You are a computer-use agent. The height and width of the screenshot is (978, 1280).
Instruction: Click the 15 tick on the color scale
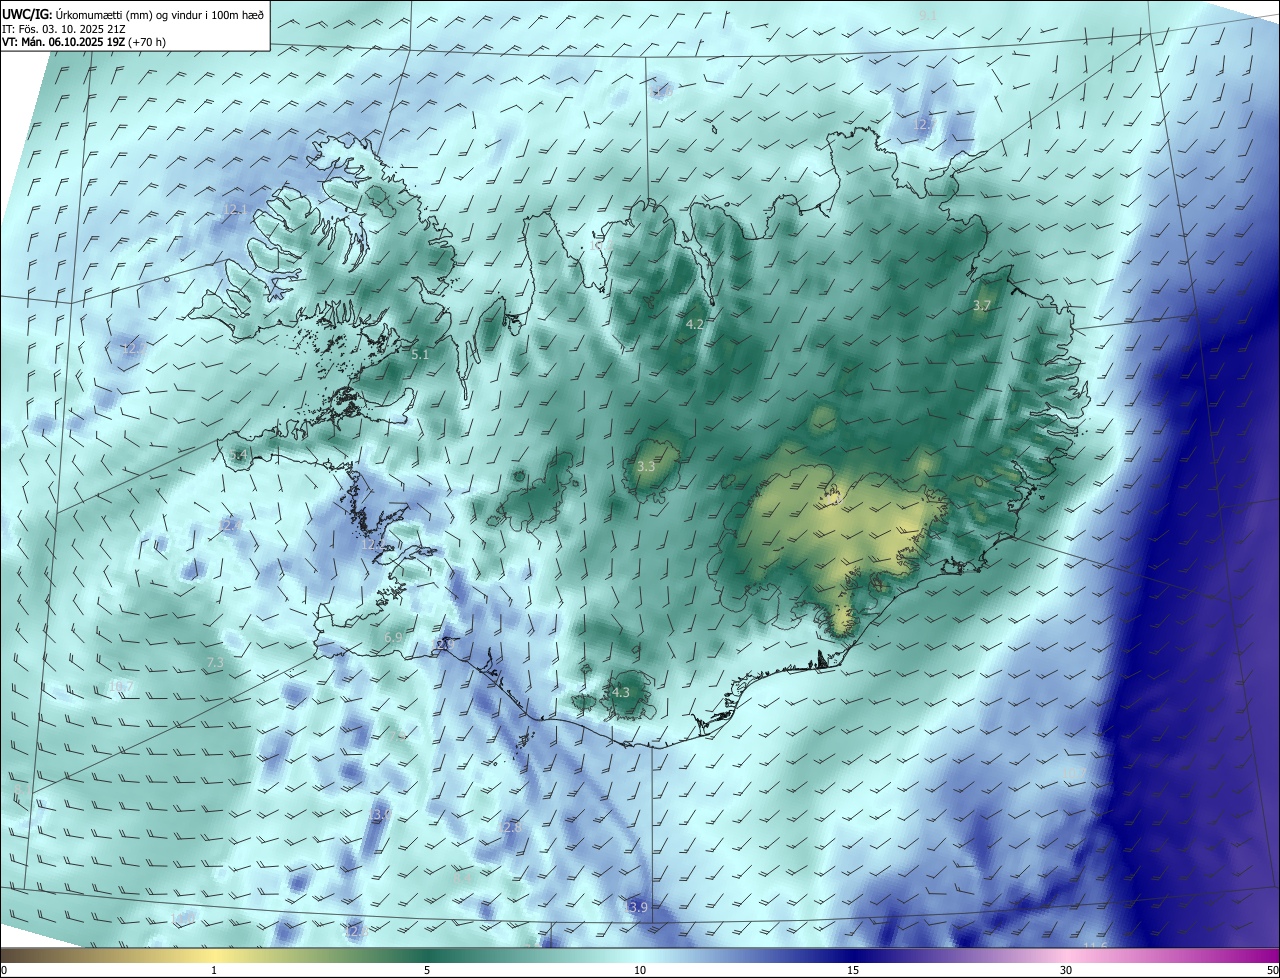pos(853,970)
